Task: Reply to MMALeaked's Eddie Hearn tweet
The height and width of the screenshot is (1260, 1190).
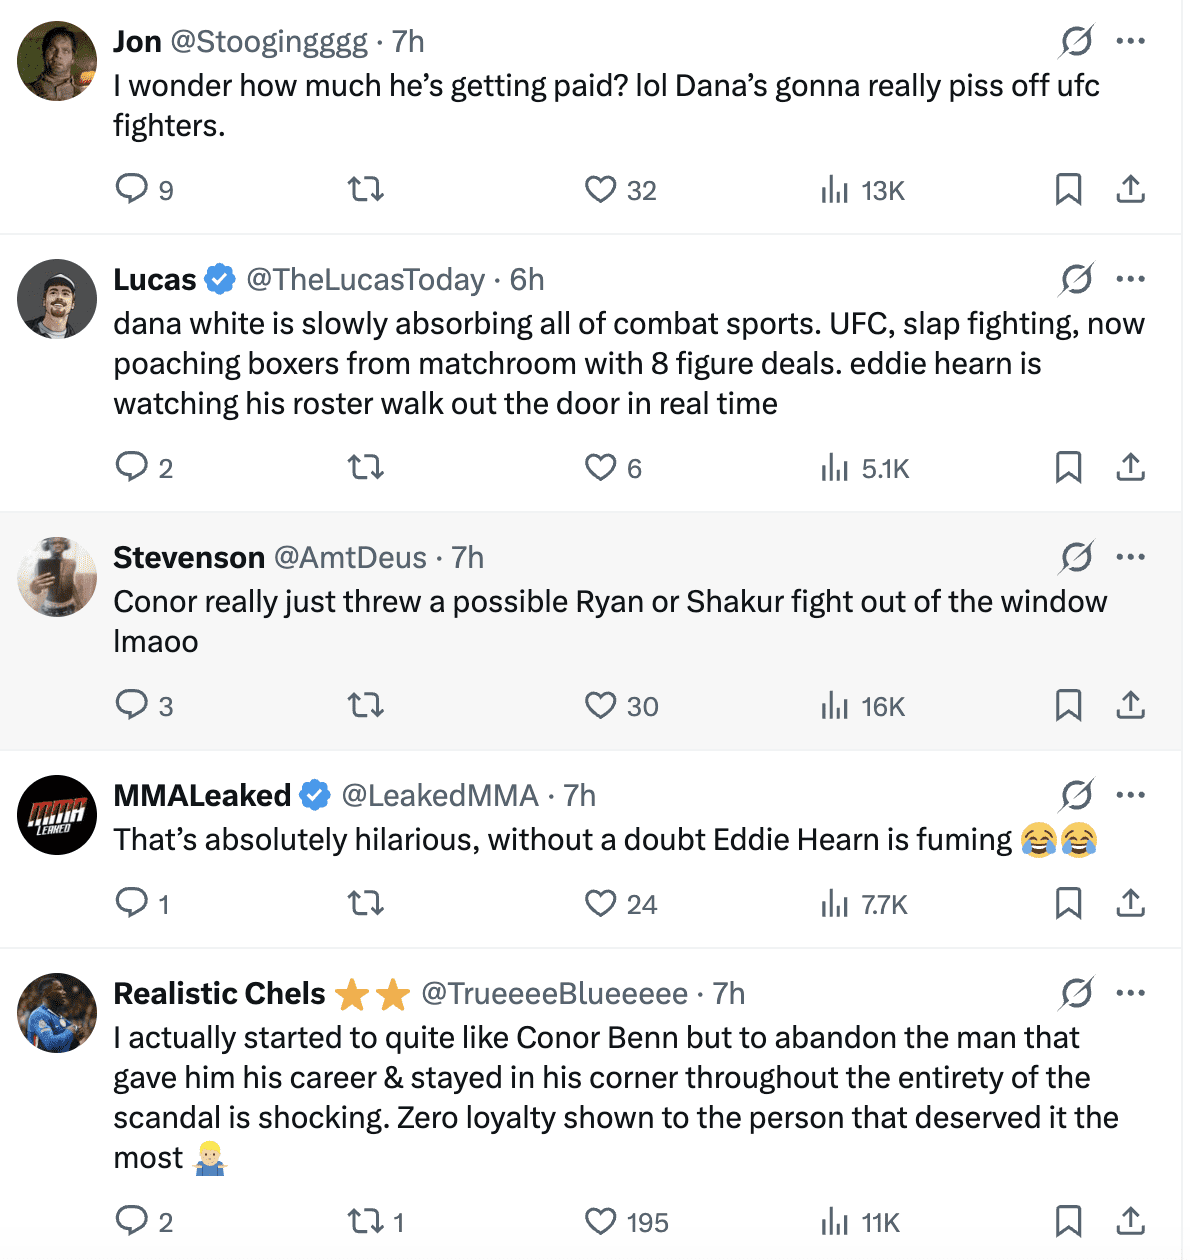Action: pos(132,903)
